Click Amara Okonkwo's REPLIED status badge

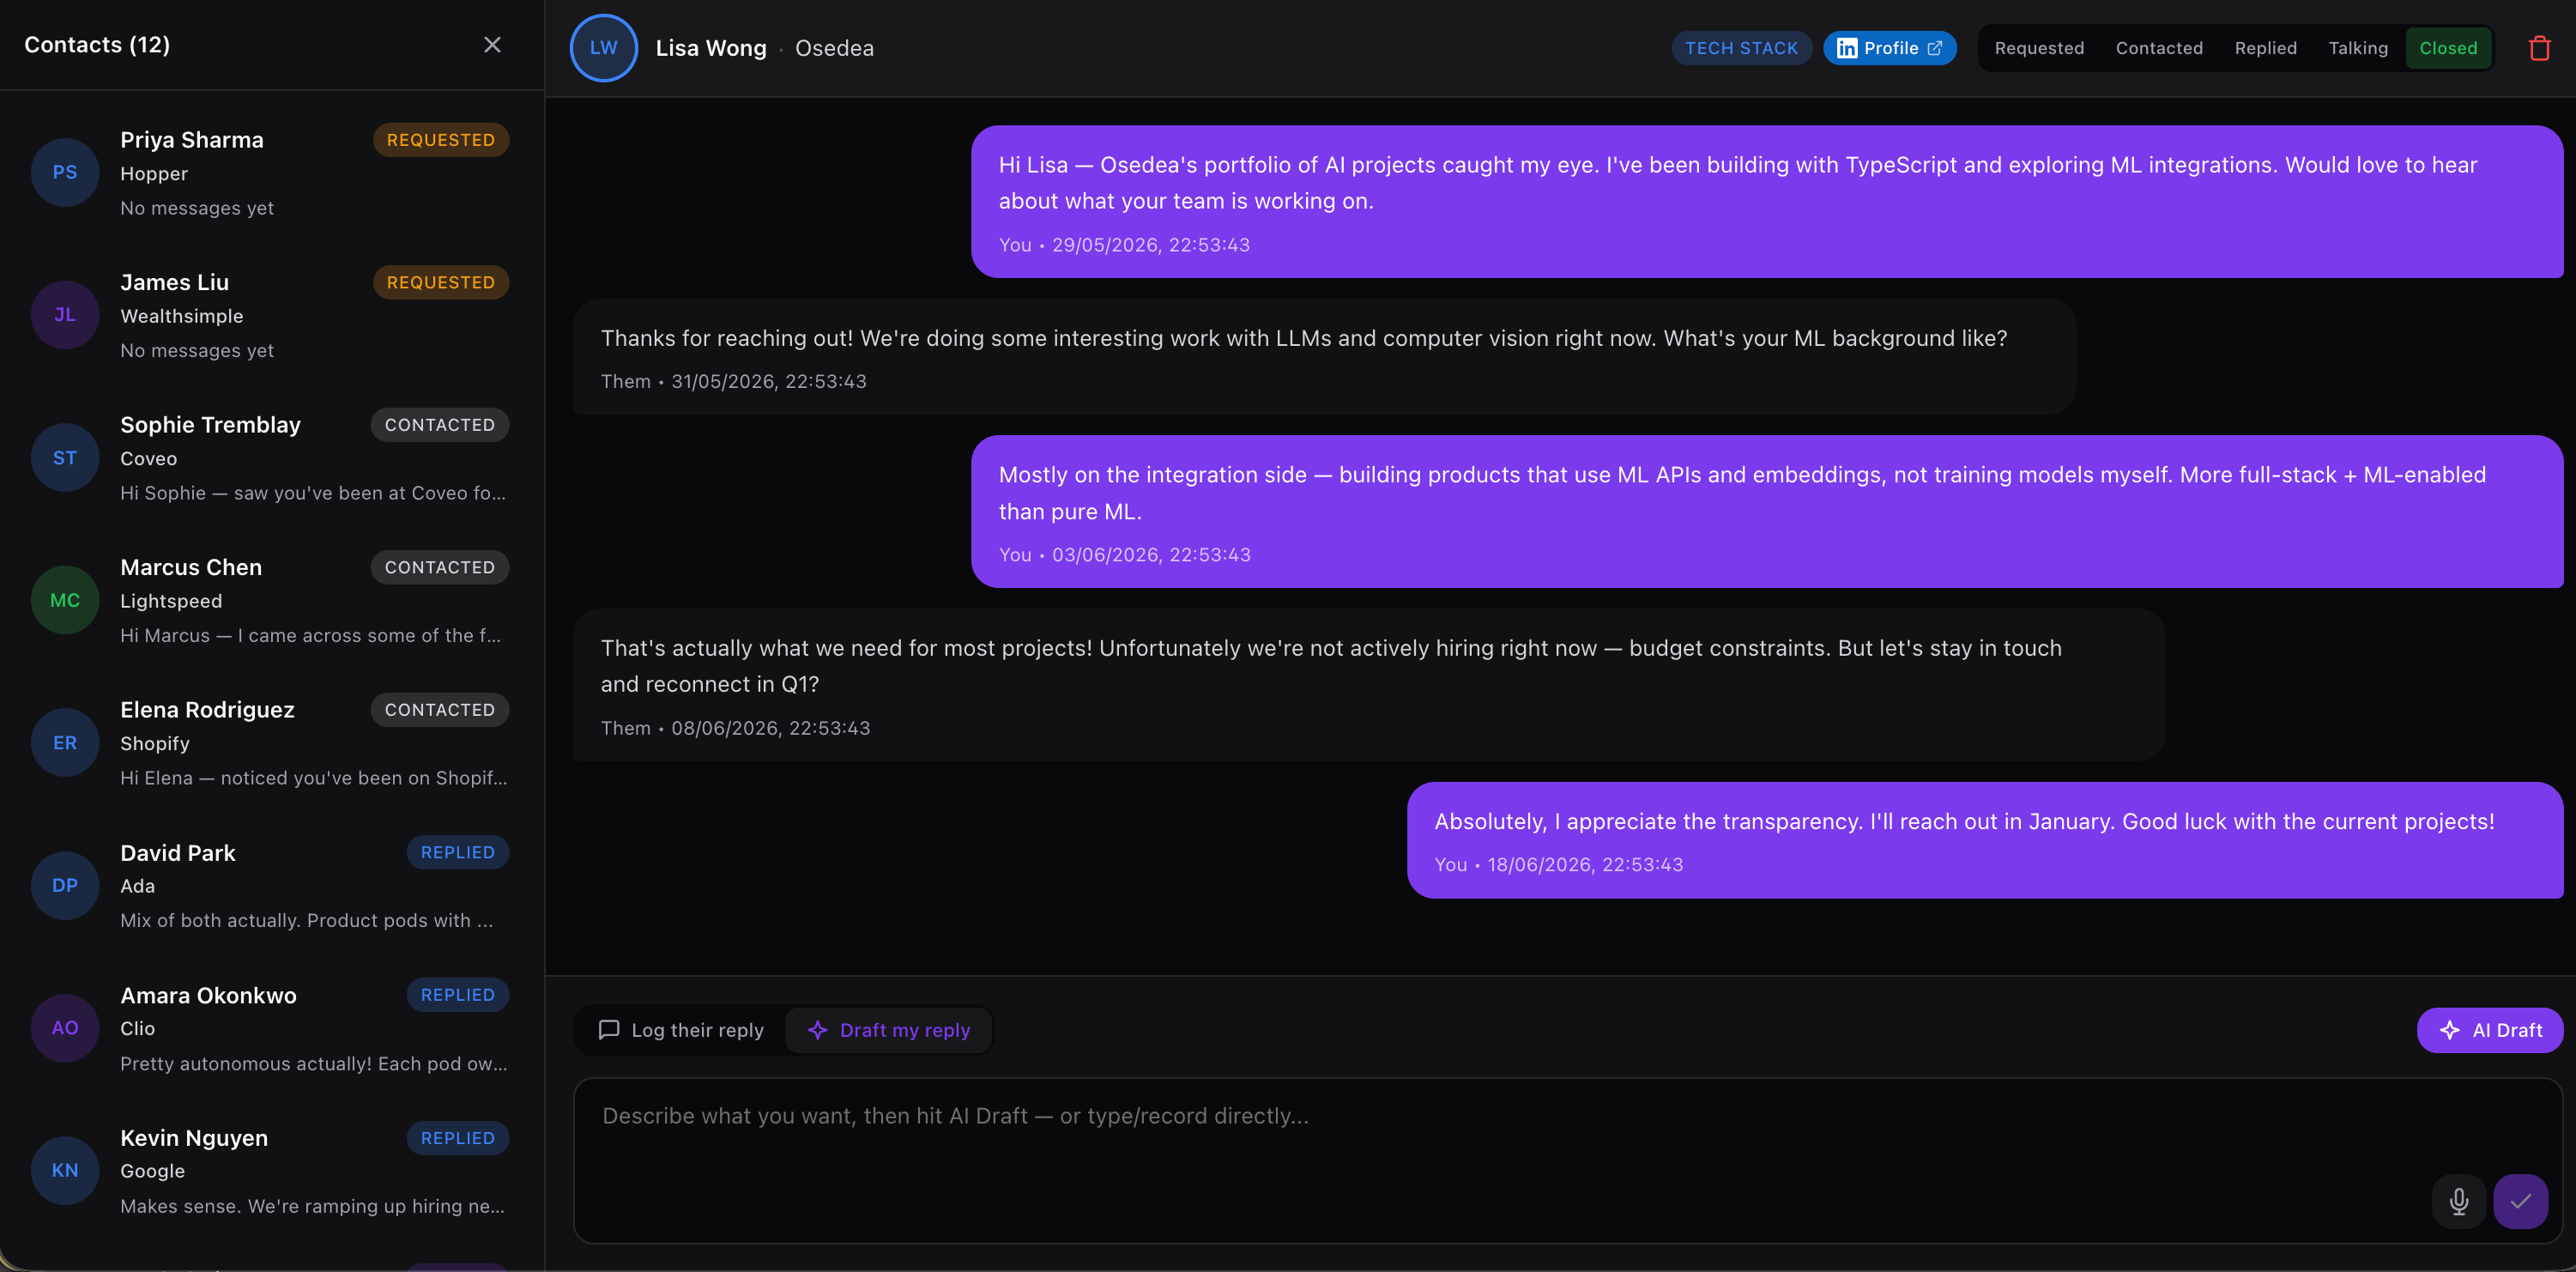pos(458,995)
